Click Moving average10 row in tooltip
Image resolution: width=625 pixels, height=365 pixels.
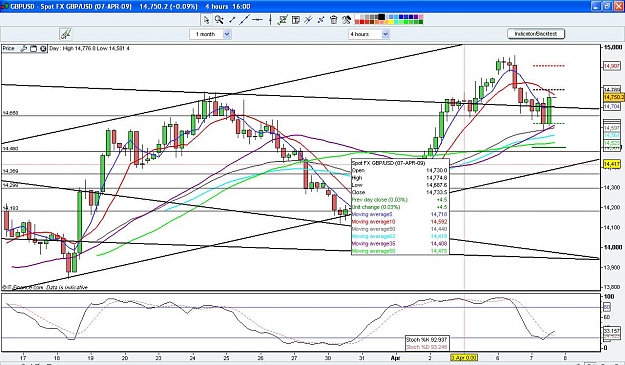pos(399,222)
